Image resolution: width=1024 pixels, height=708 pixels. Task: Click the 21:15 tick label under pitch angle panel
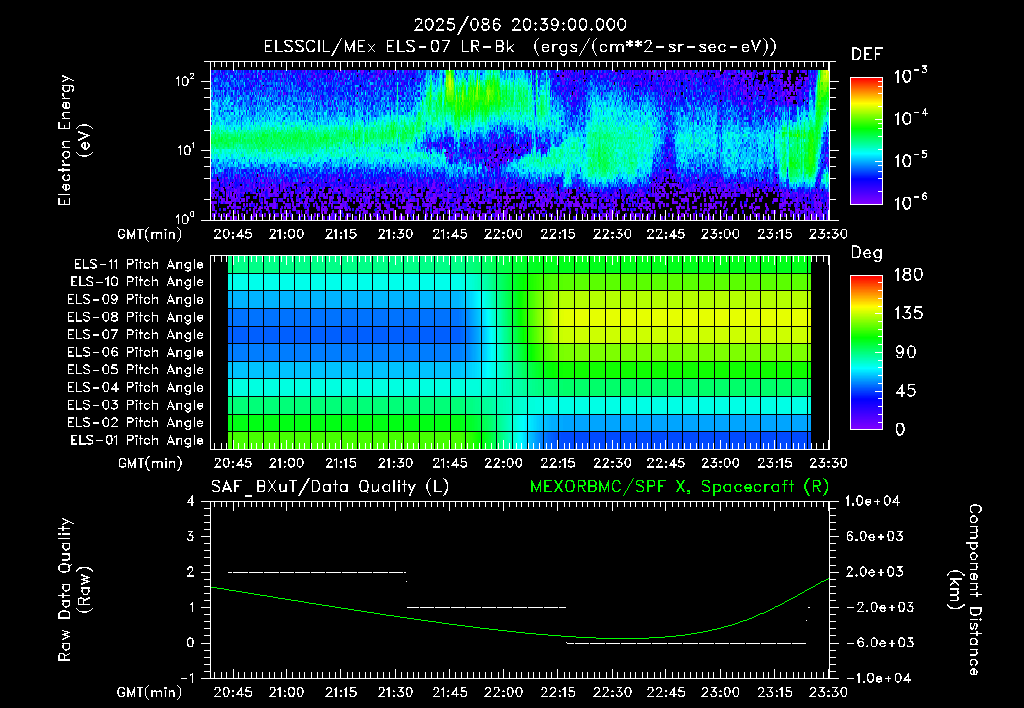(x=341, y=463)
